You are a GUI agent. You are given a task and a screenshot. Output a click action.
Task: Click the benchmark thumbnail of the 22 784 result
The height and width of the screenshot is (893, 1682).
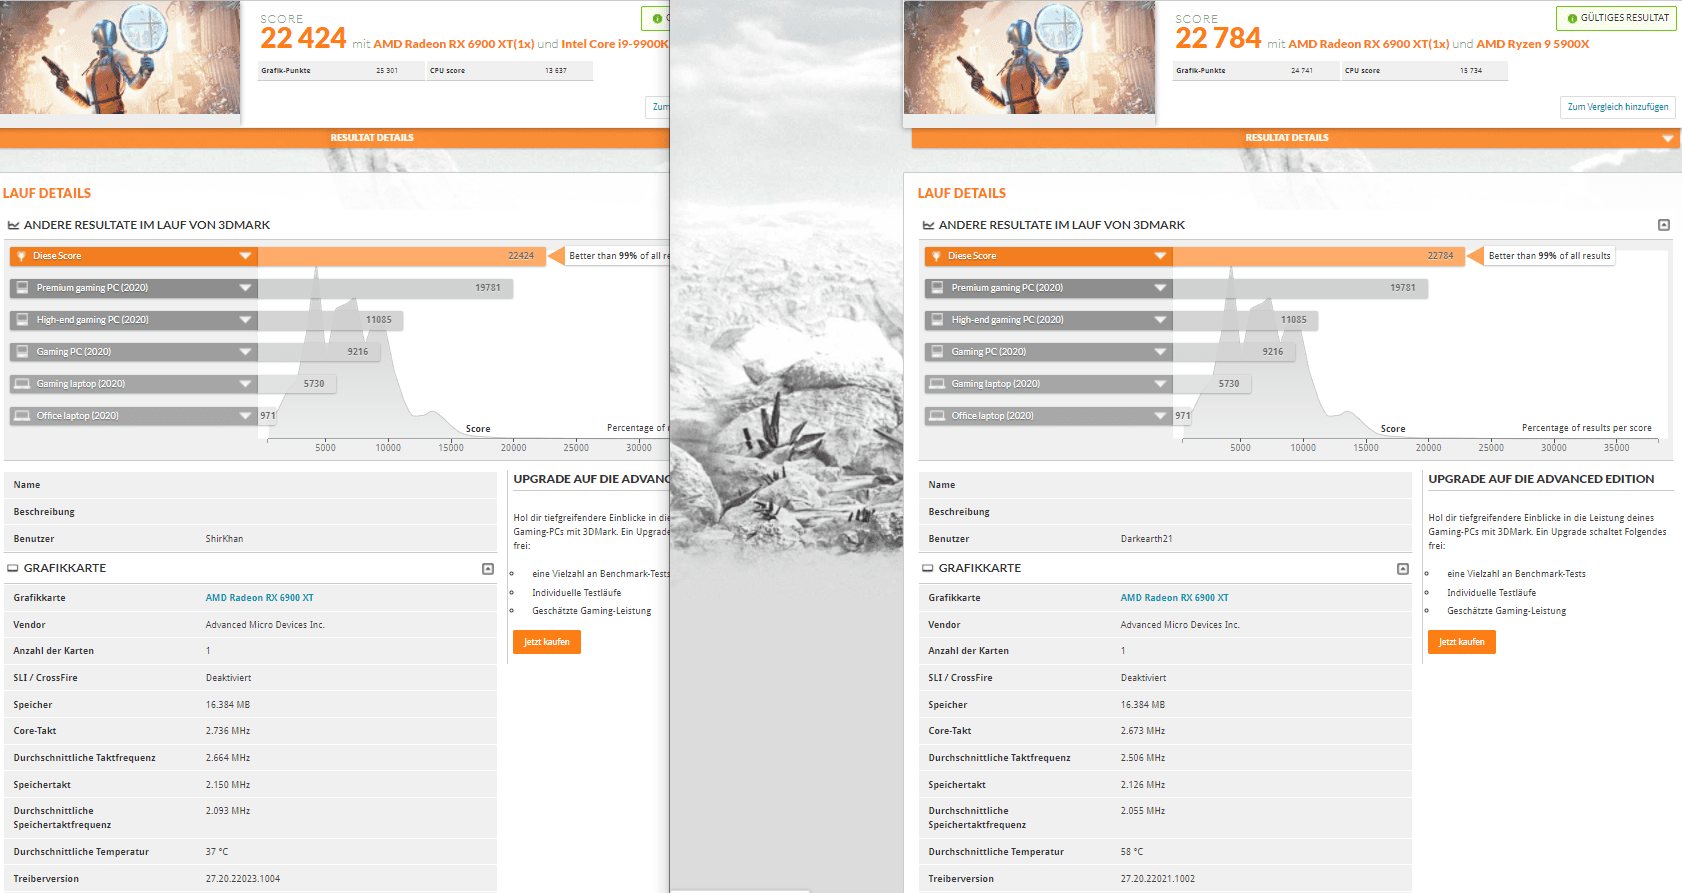click(1030, 57)
